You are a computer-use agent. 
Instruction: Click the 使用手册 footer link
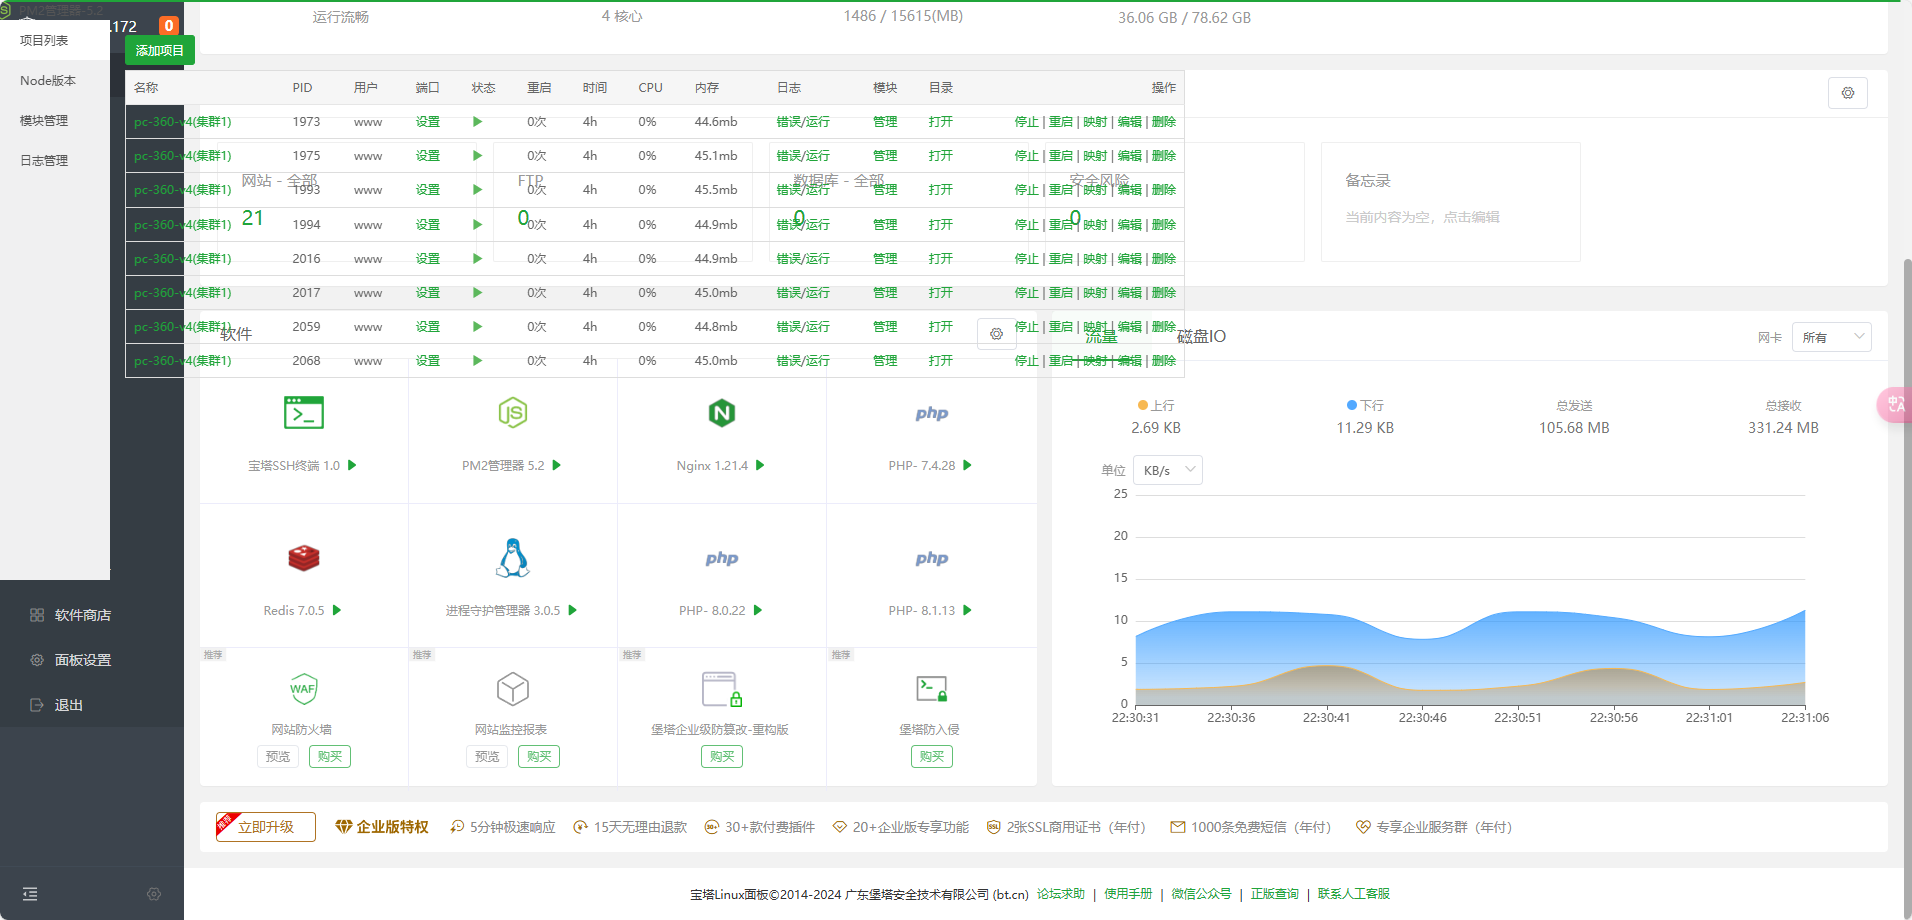pos(1128,894)
